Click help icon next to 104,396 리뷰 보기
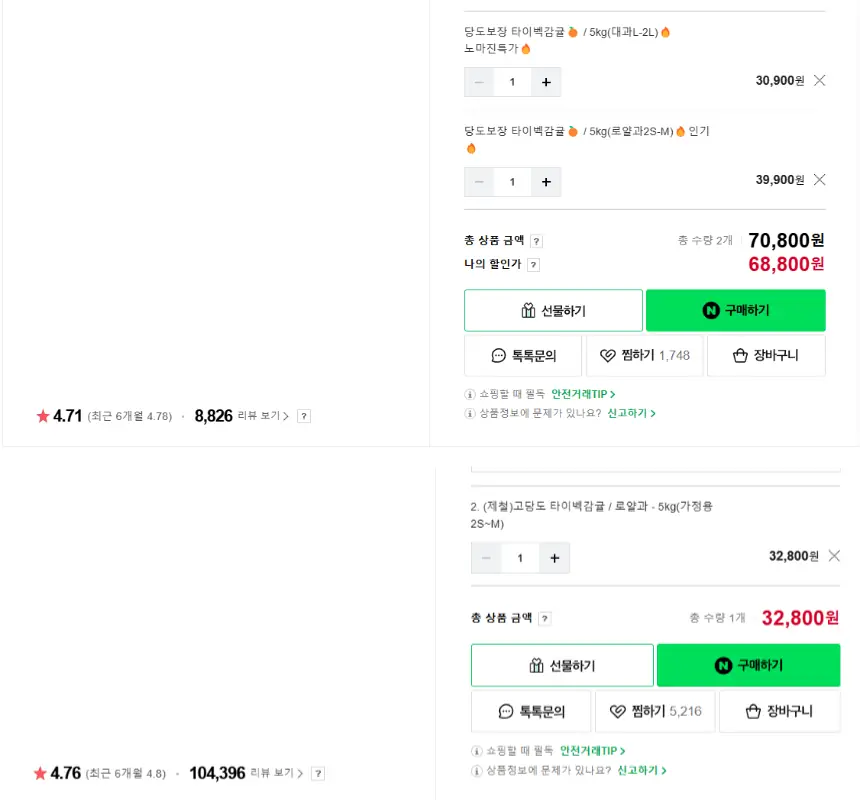Image resolution: width=860 pixels, height=800 pixels. tap(318, 773)
